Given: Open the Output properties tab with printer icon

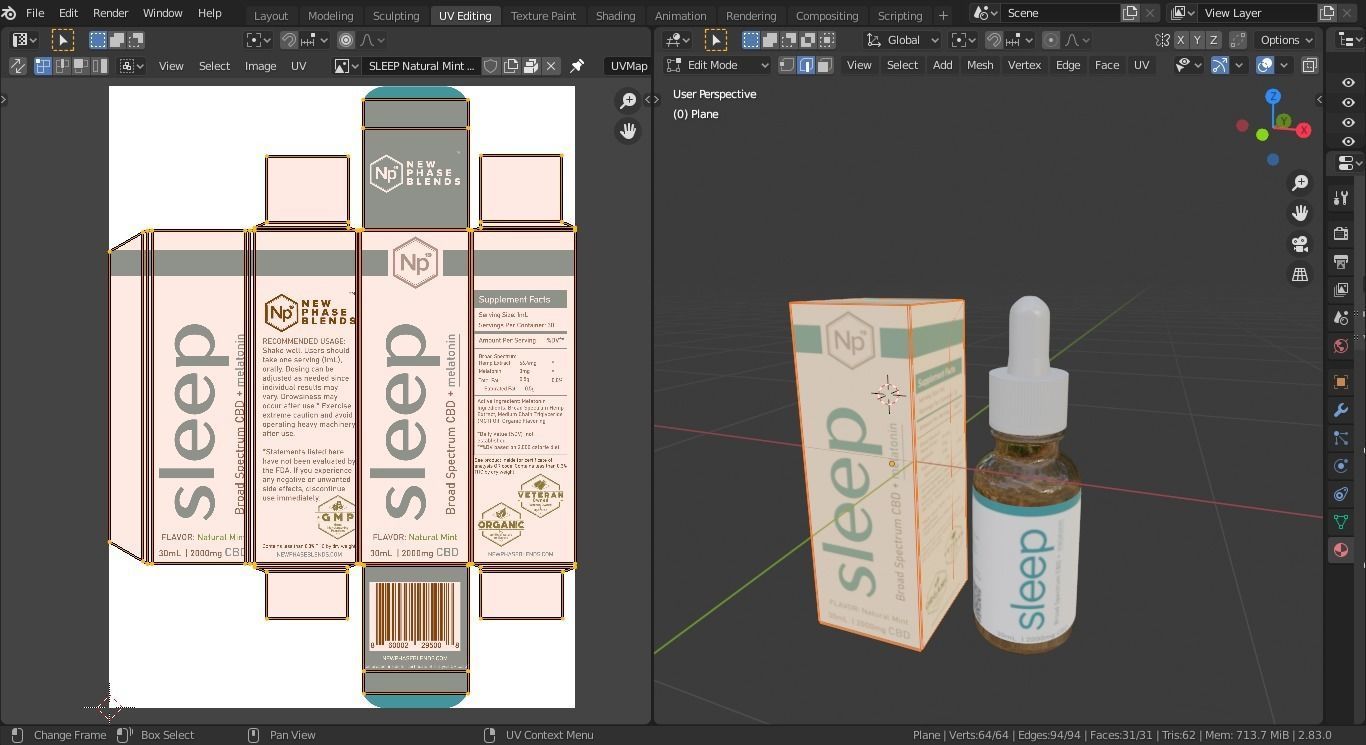Looking at the screenshot, I should click(1341, 261).
